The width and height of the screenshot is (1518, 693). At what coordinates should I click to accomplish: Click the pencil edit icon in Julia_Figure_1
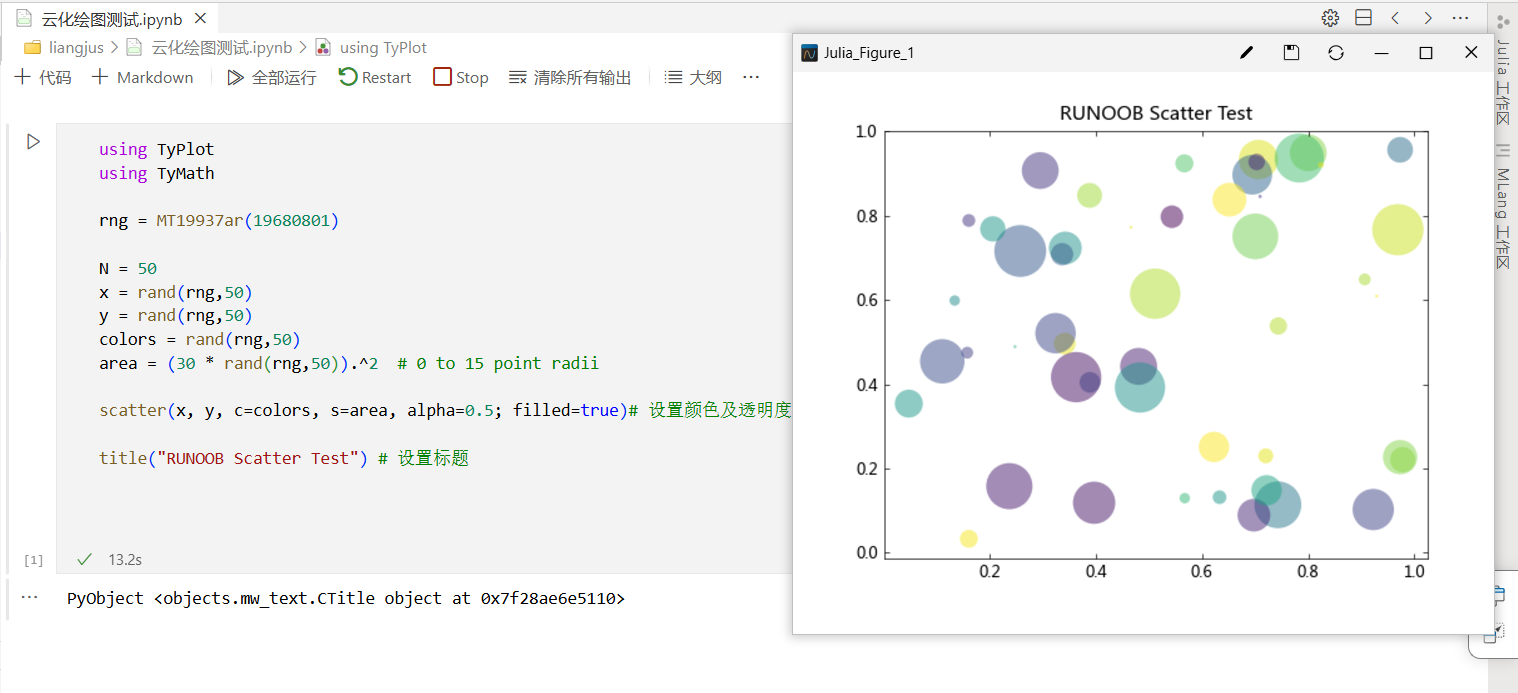pyautogui.click(x=1246, y=53)
